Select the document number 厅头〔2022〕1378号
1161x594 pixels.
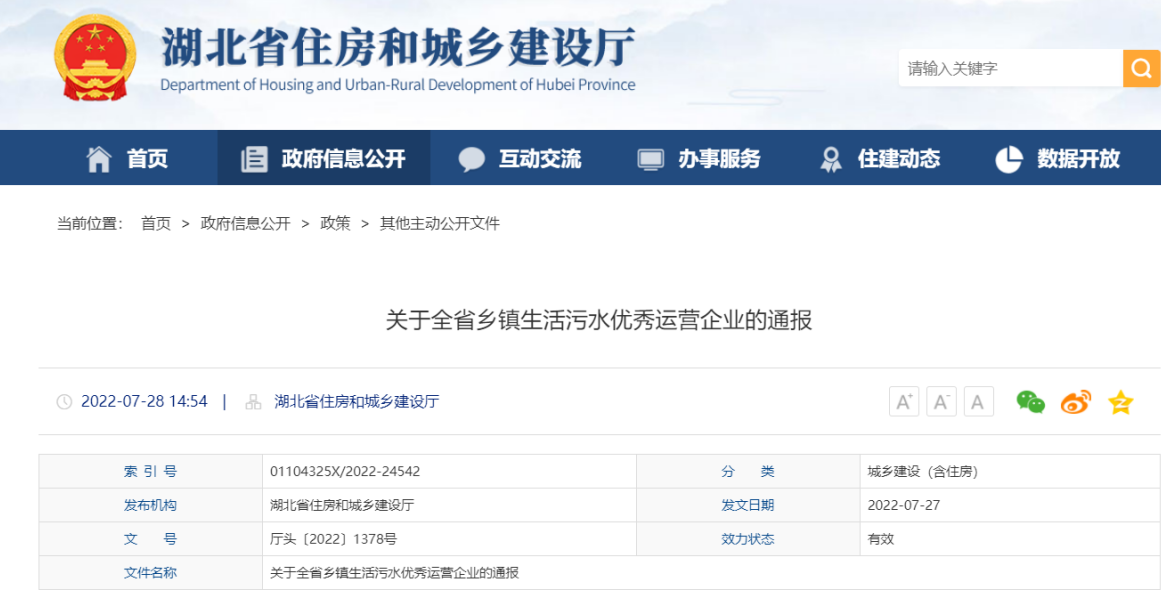tap(333, 539)
